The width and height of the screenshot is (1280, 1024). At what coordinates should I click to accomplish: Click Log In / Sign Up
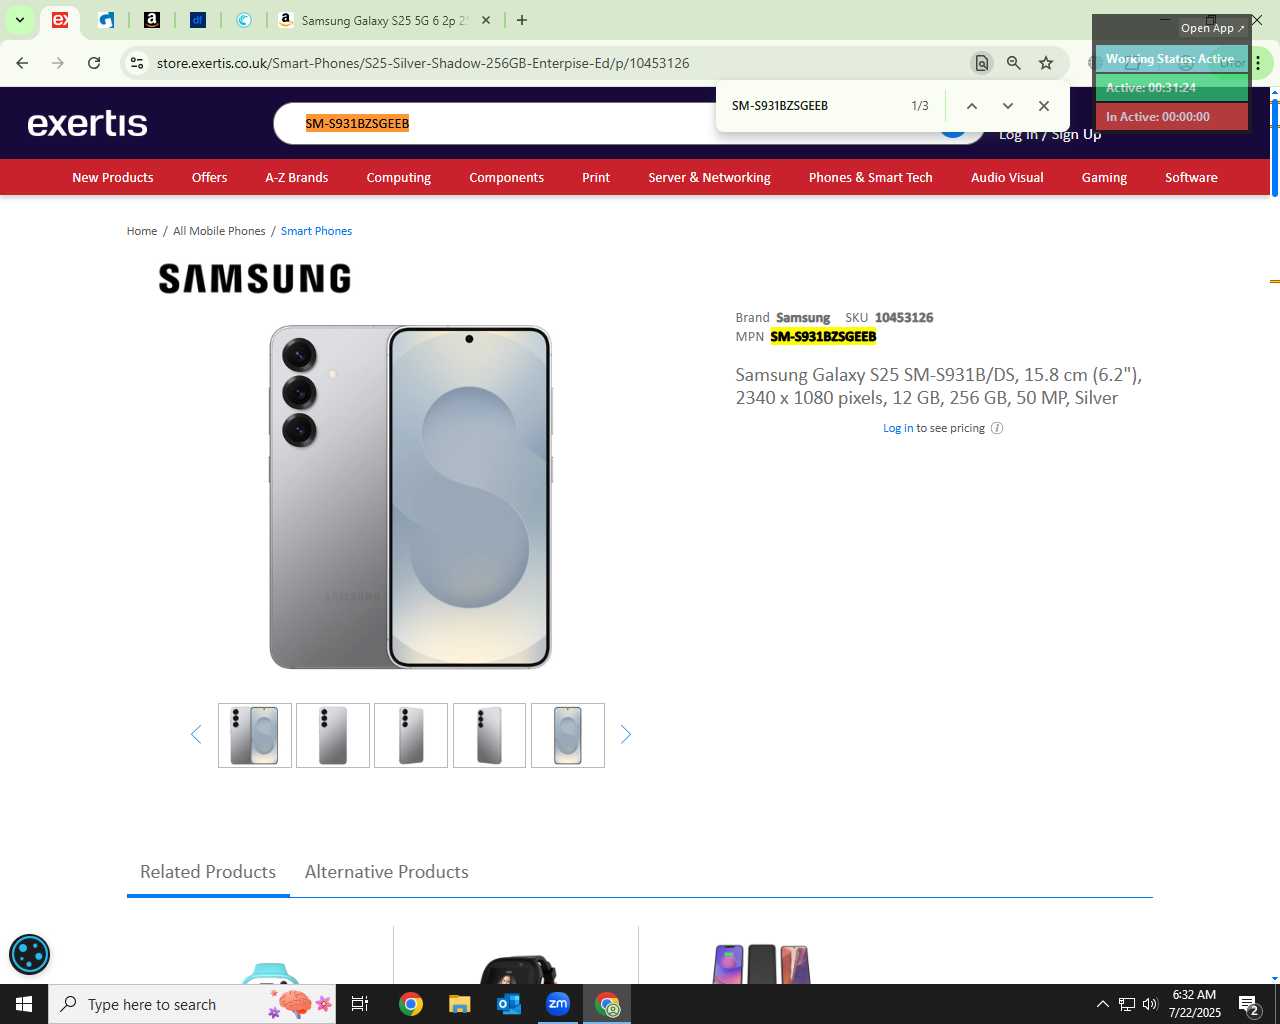point(1050,134)
